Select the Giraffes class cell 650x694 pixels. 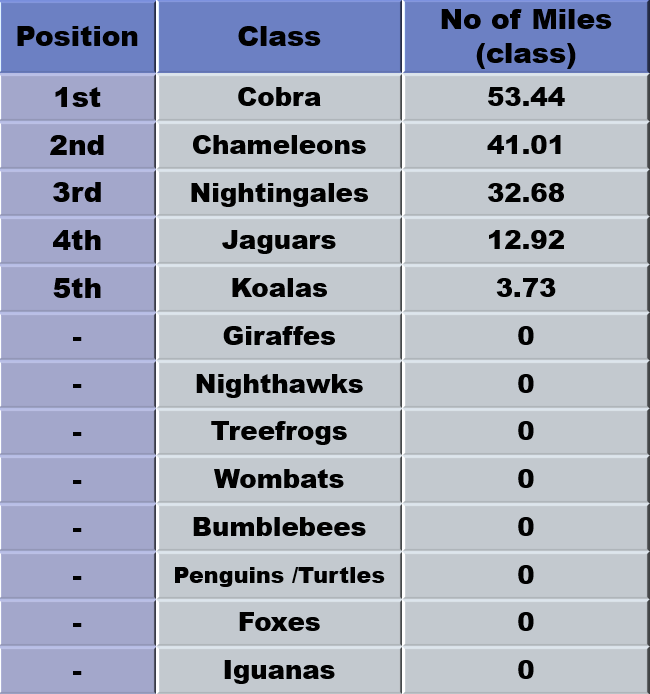pyautogui.click(x=279, y=336)
